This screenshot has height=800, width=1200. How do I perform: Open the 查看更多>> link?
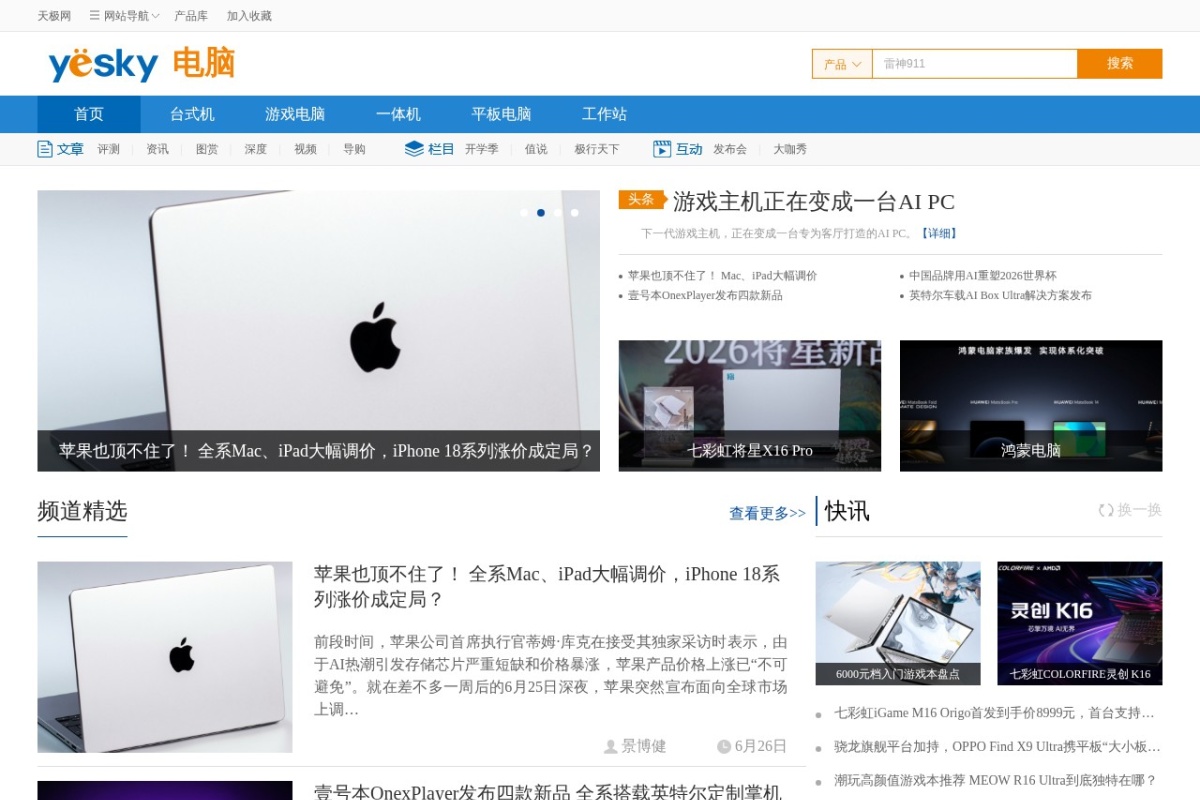point(767,513)
